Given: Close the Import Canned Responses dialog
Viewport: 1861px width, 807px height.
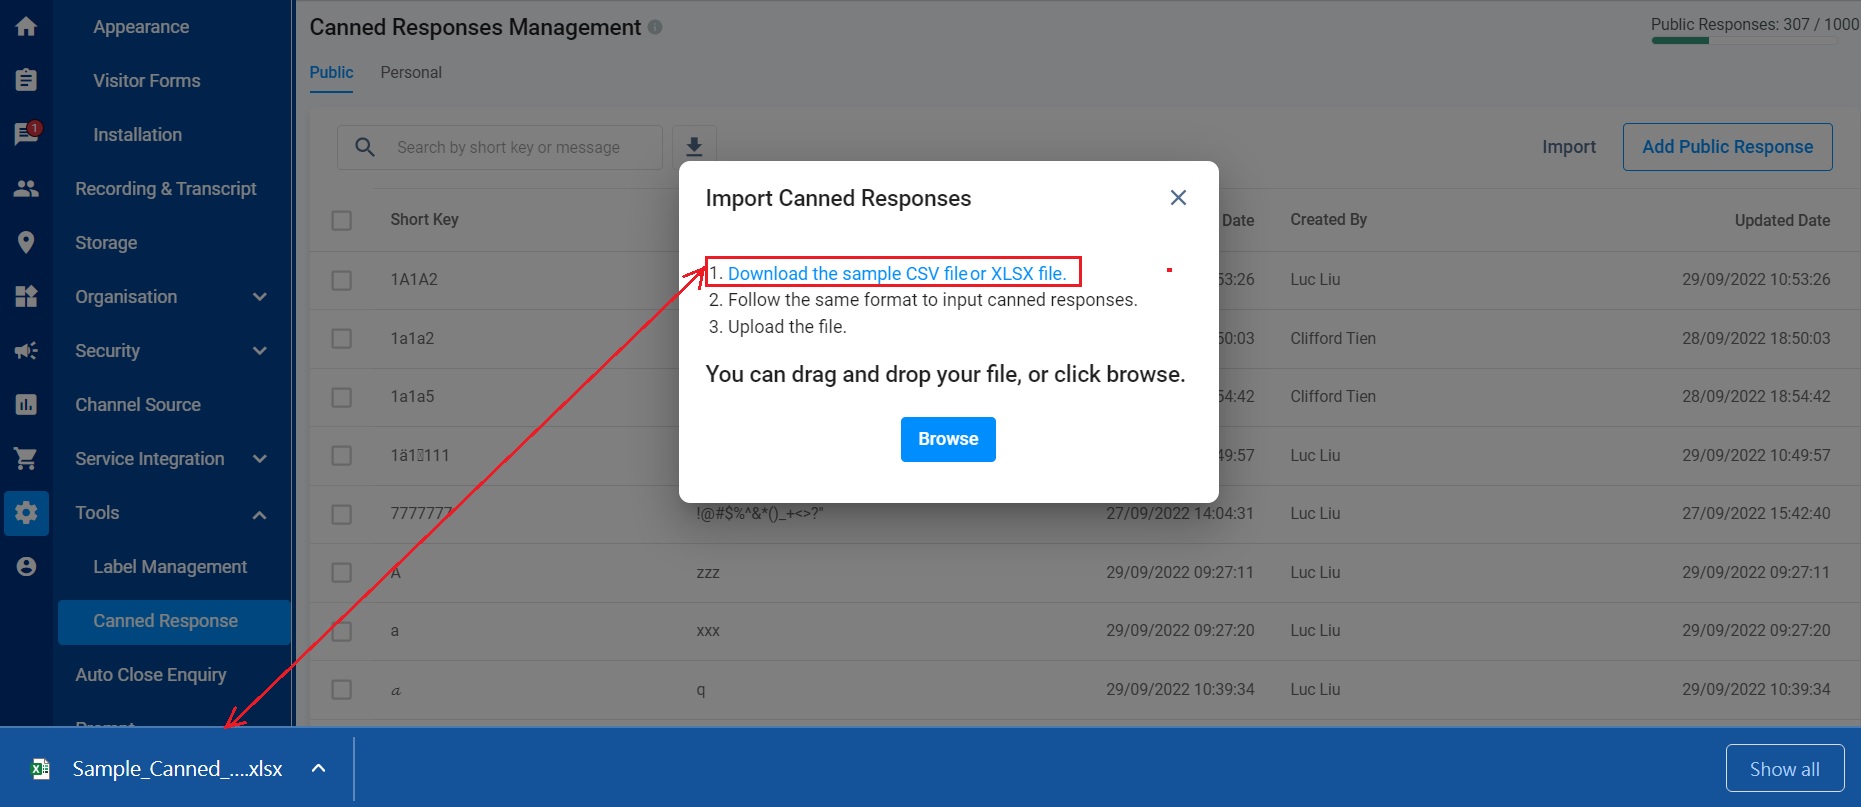Looking at the screenshot, I should (x=1178, y=198).
